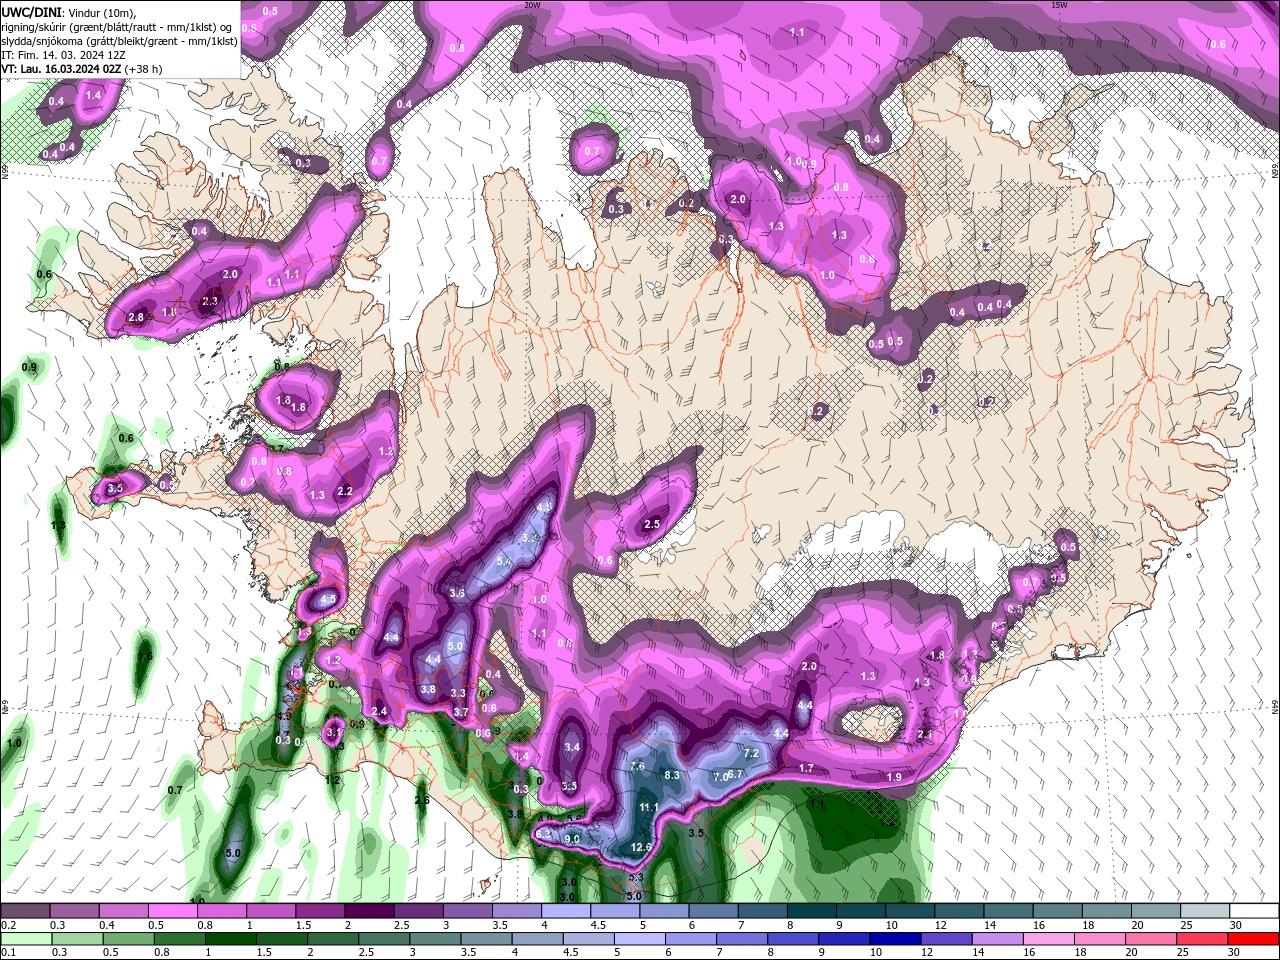Pick upper legend swatch between 8 and 9
This screenshot has width=1280, height=960.
[x=812, y=911]
